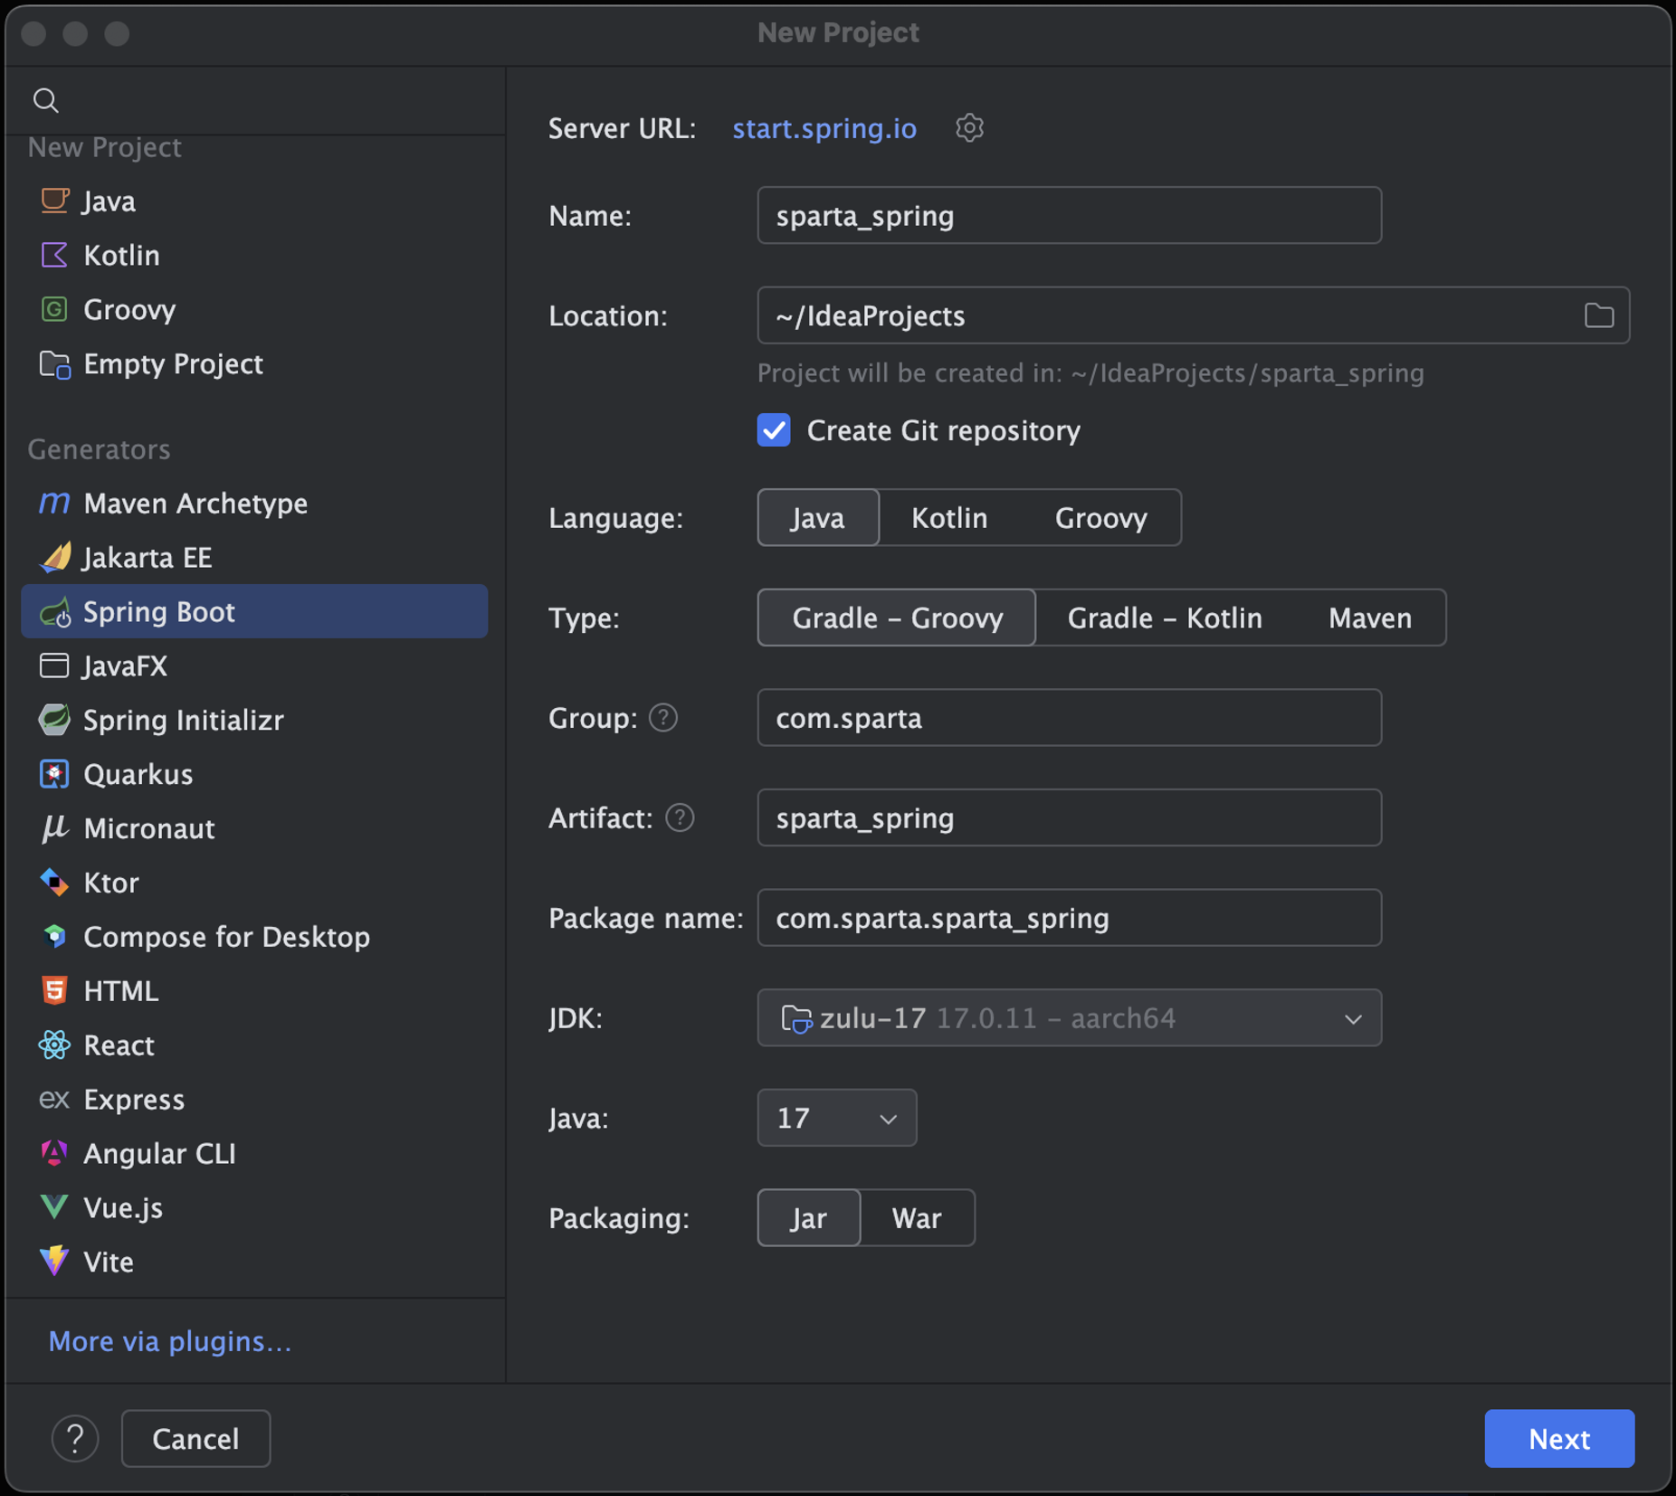Click the Location path field
The image size is (1676, 1496).
(x=1193, y=316)
